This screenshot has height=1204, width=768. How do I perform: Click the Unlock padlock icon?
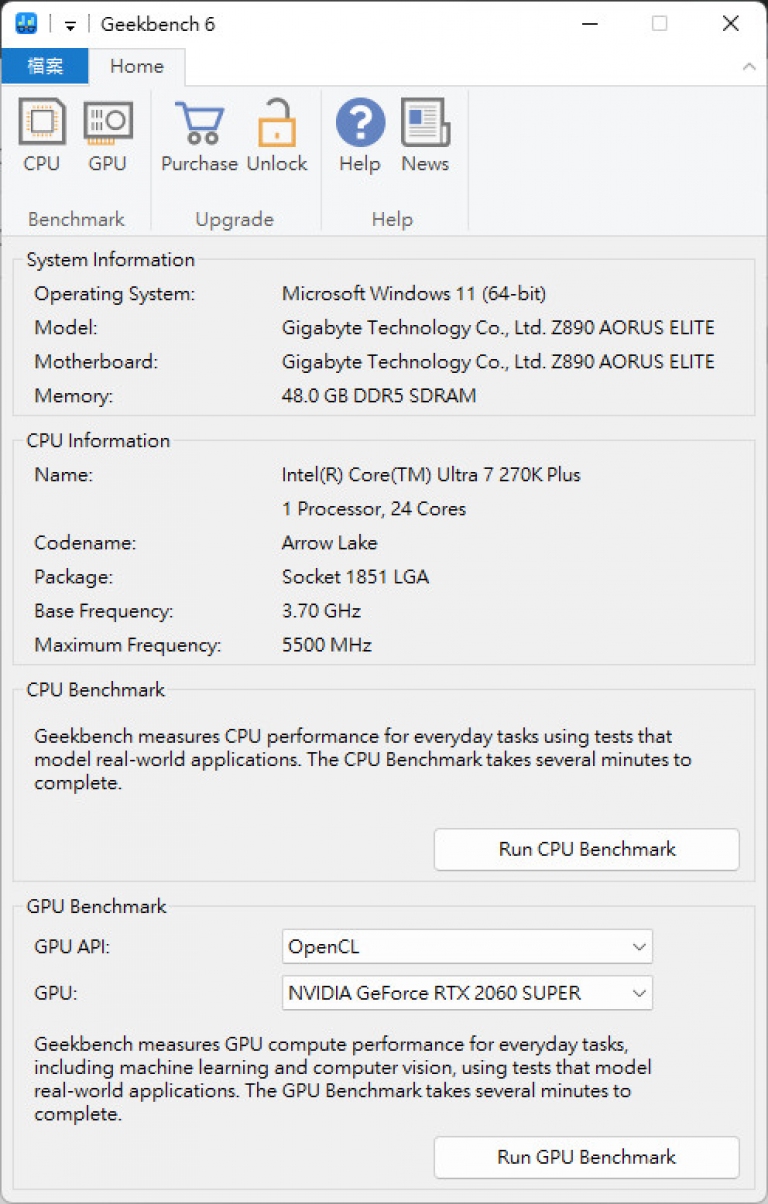click(277, 123)
